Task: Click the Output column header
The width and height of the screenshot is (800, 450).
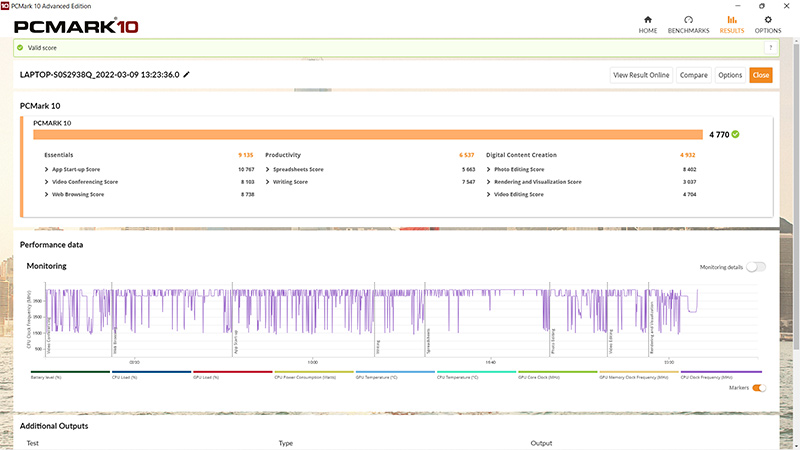Action: click(541, 443)
